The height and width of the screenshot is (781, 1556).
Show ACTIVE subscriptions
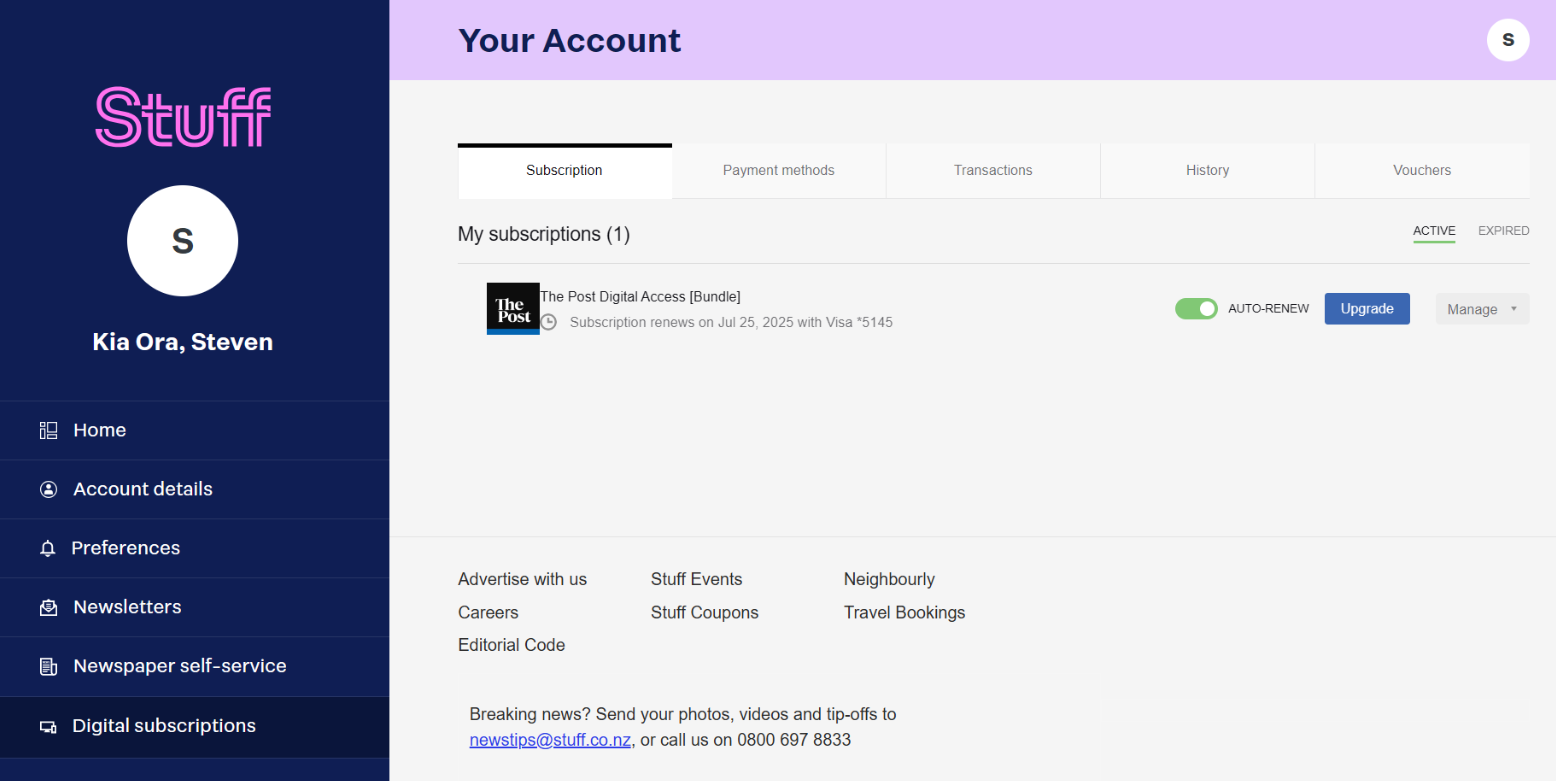click(1434, 231)
